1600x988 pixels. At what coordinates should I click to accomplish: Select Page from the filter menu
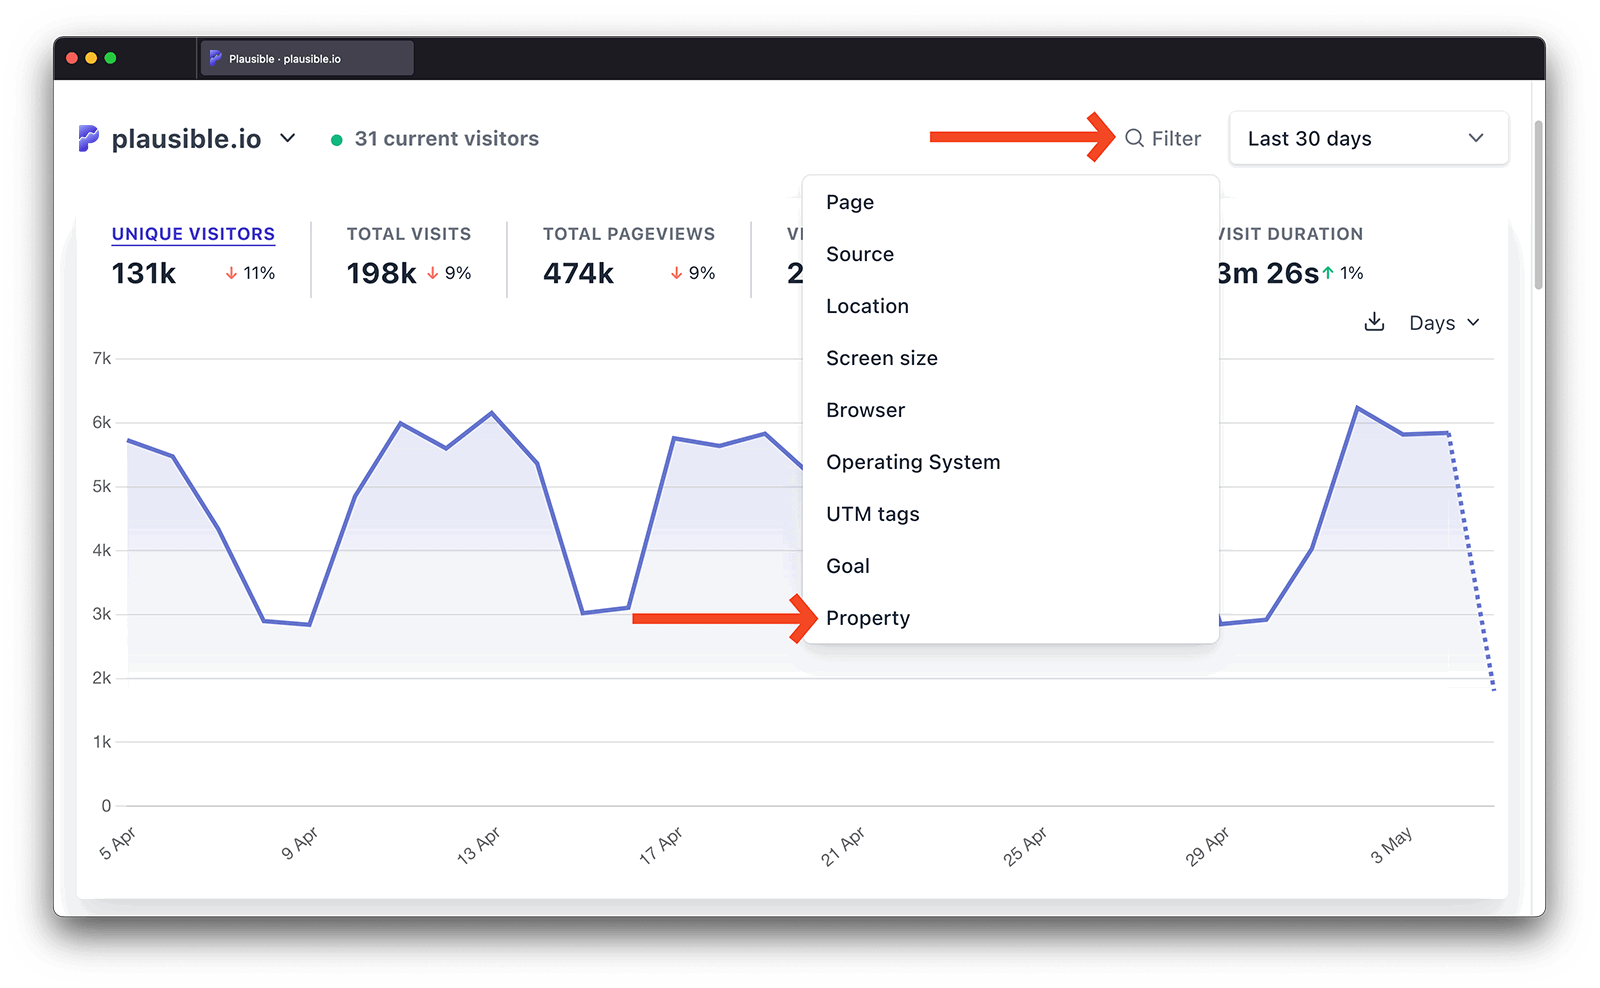pos(850,202)
